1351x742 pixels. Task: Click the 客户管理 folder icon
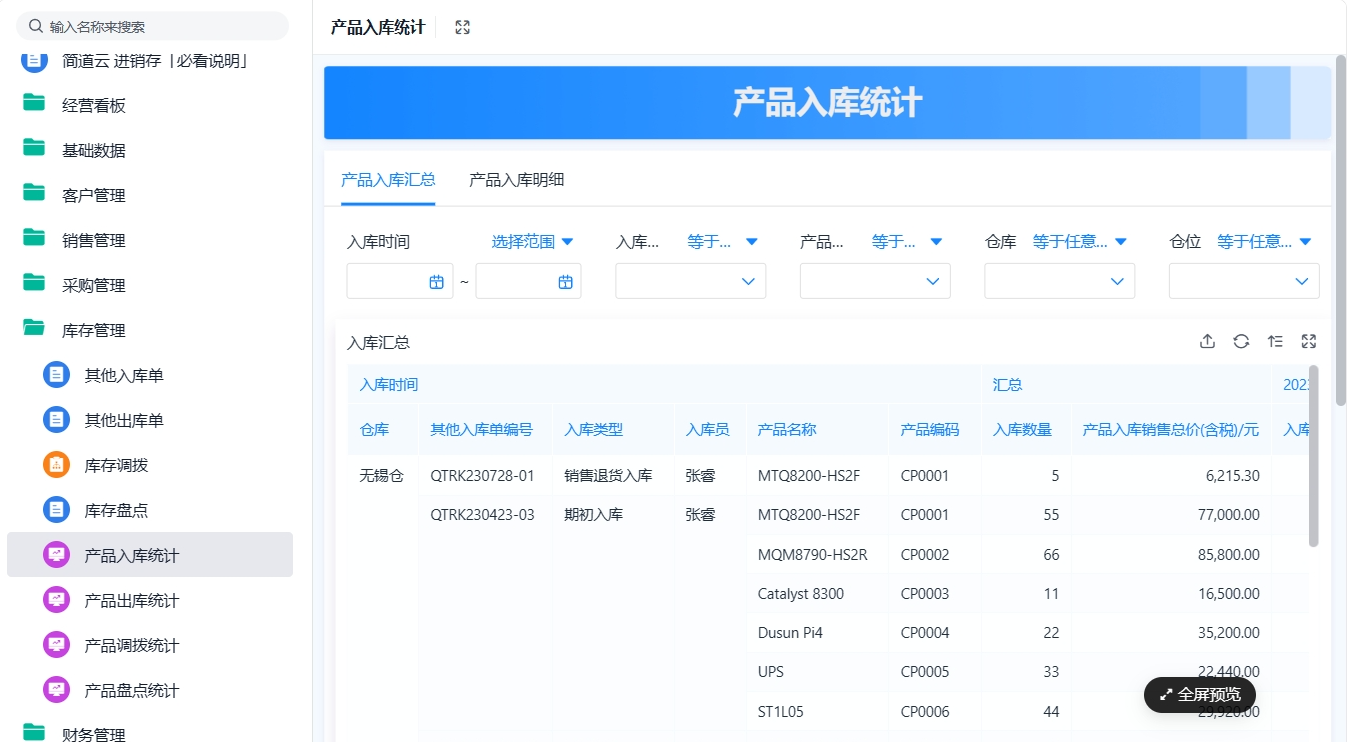point(35,192)
